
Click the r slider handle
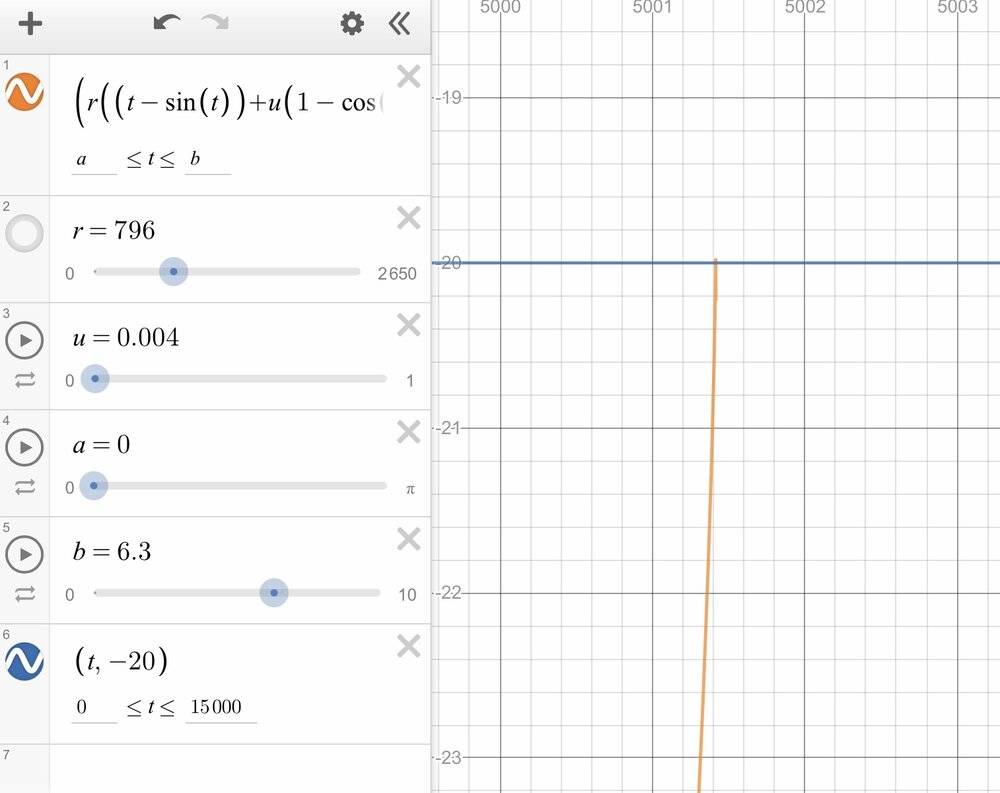(x=174, y=272)
